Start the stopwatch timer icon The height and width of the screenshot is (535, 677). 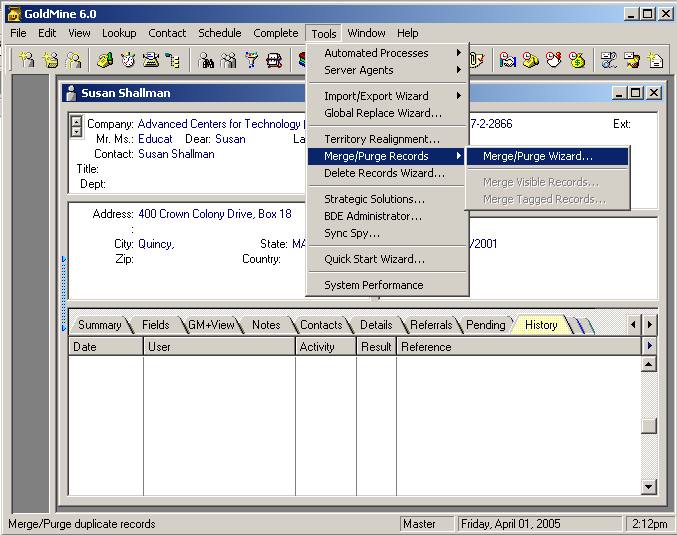pyautogui.click(x=128, y=60)
